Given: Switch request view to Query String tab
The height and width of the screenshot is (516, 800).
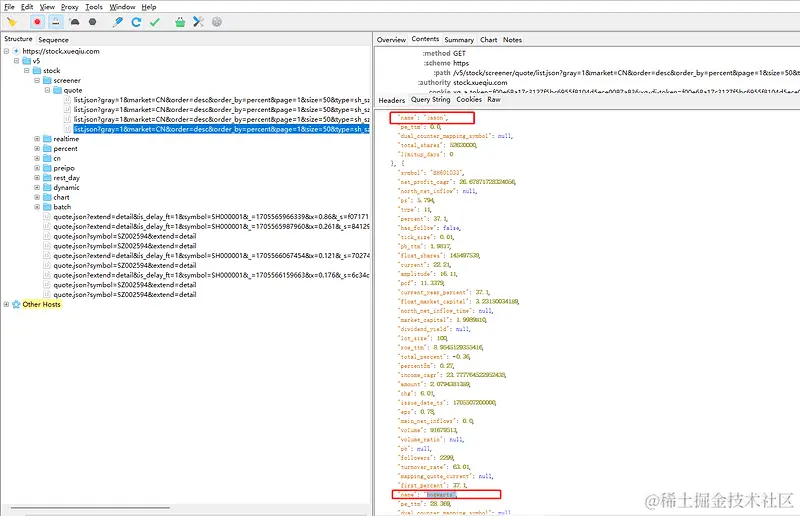Looking at the screenshot, I should 431,100.
